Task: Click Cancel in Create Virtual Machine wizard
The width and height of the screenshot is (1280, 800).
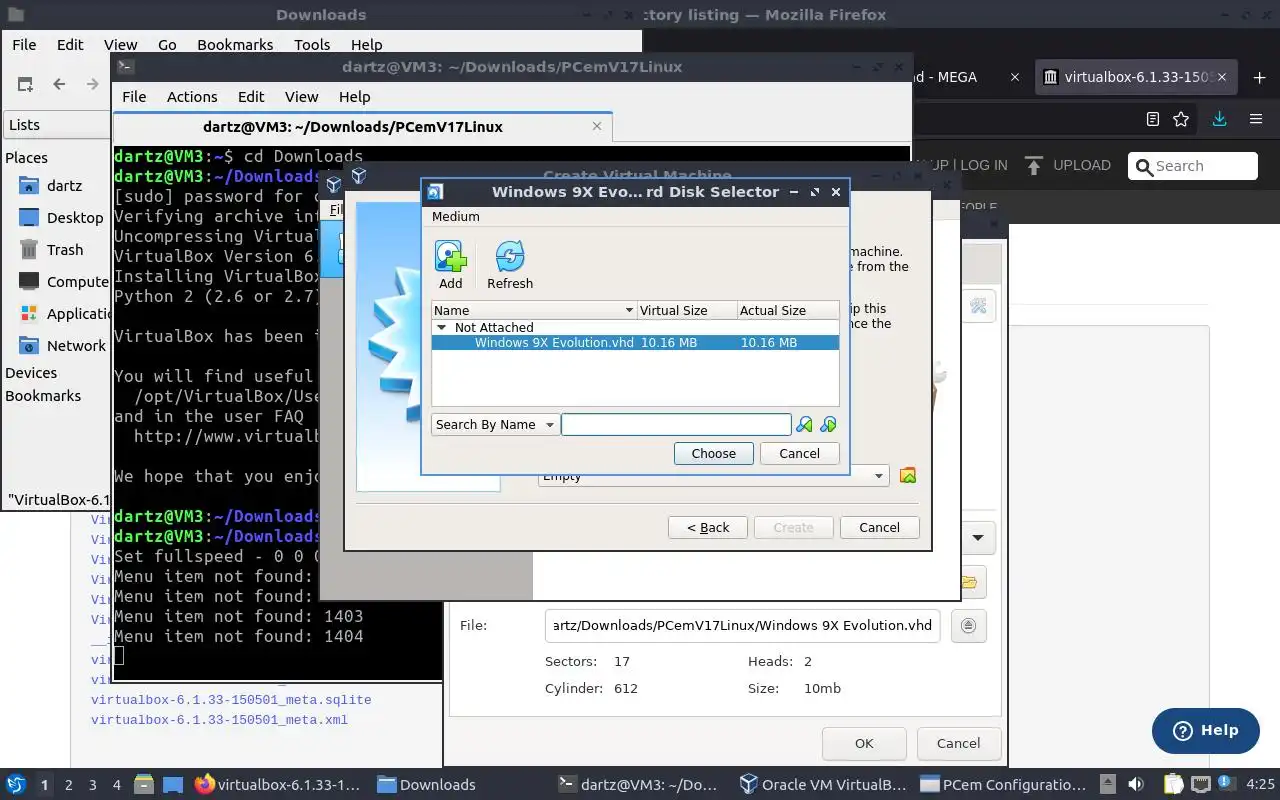Action: tap(879, 528)
